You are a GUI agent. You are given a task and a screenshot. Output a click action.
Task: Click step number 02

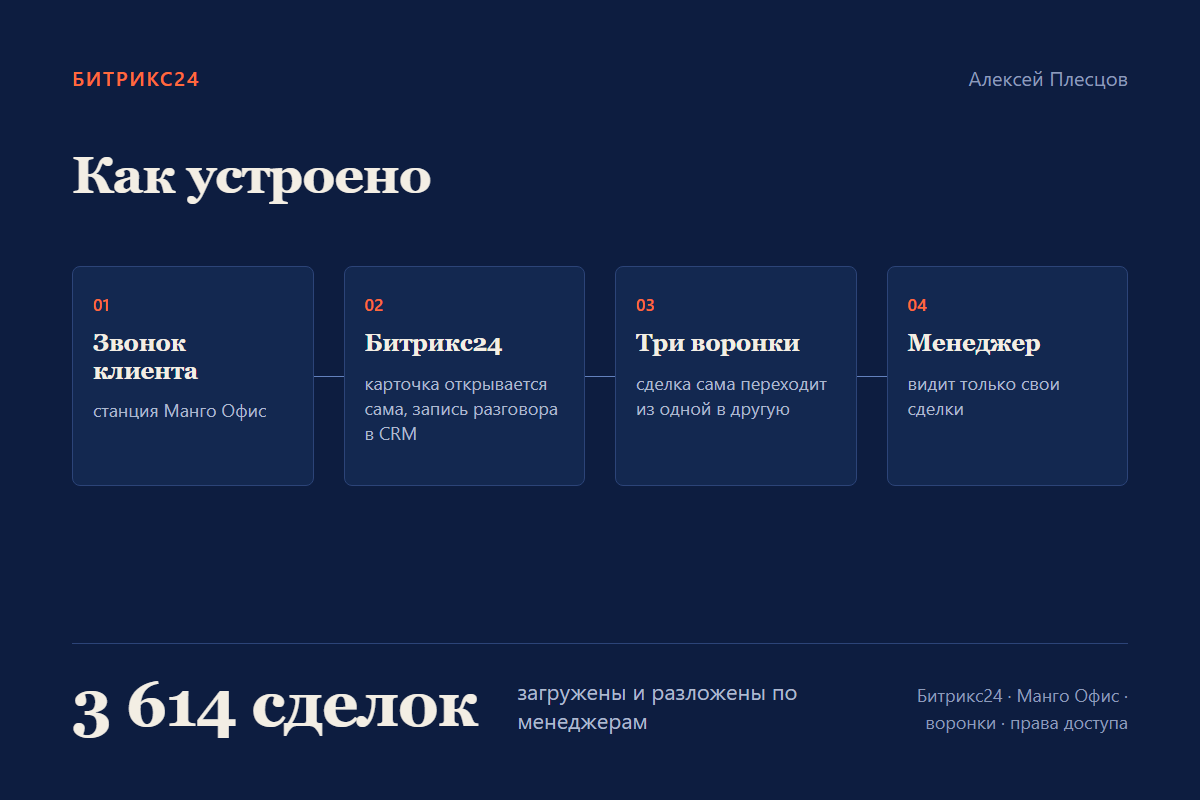(x=374, y=305)
